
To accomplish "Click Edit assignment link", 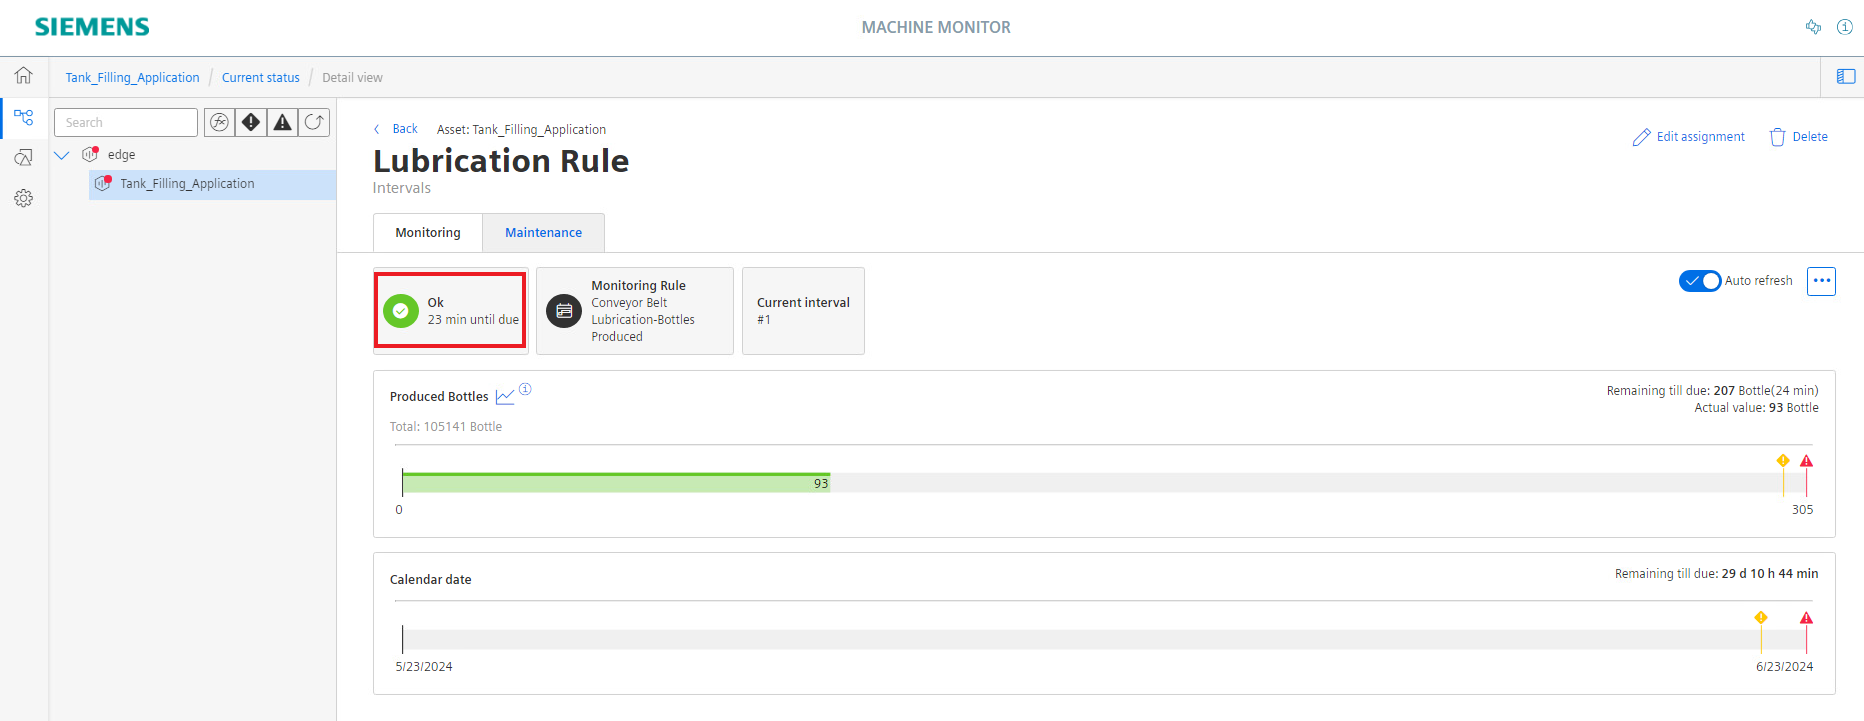I will (1700, 137).
